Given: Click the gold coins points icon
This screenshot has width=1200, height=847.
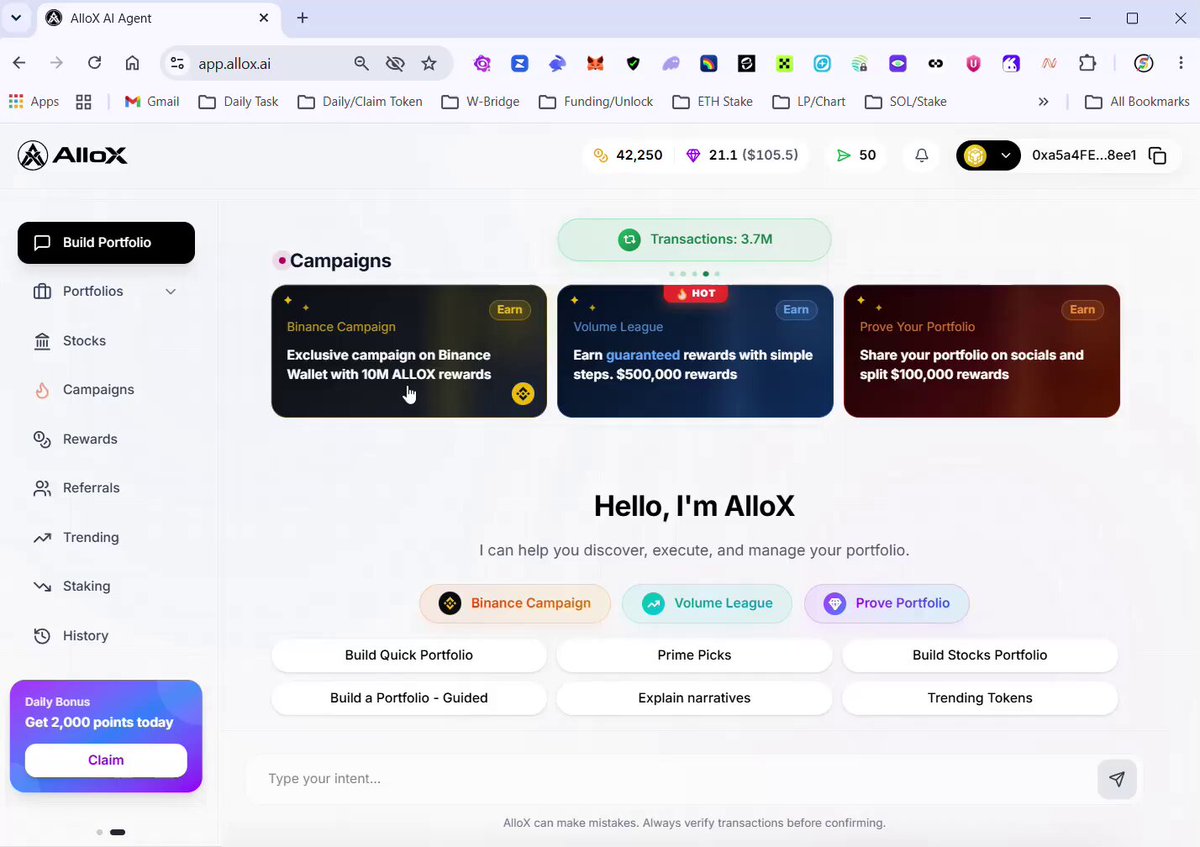Looking at the screenshot, I should (601, 156).
